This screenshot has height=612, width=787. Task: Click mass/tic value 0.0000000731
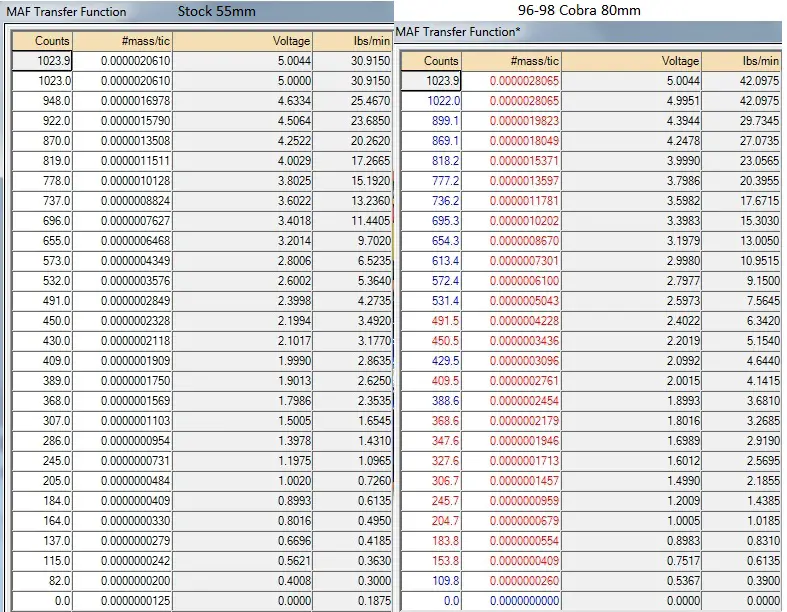122,461
